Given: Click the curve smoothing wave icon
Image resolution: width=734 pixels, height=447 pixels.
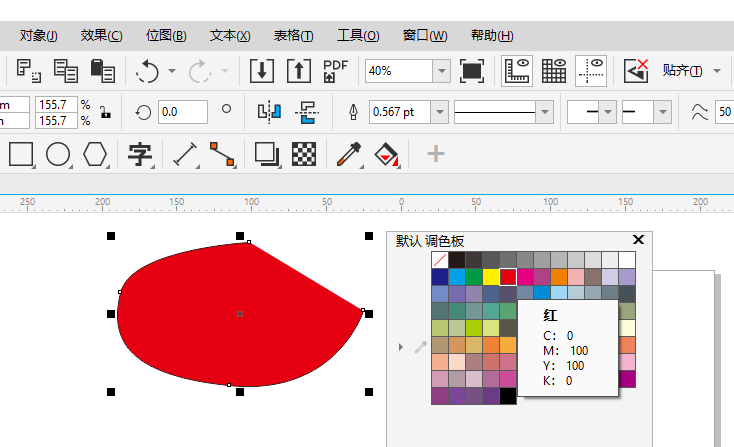Looking at the screenshot, I should 699,112.
